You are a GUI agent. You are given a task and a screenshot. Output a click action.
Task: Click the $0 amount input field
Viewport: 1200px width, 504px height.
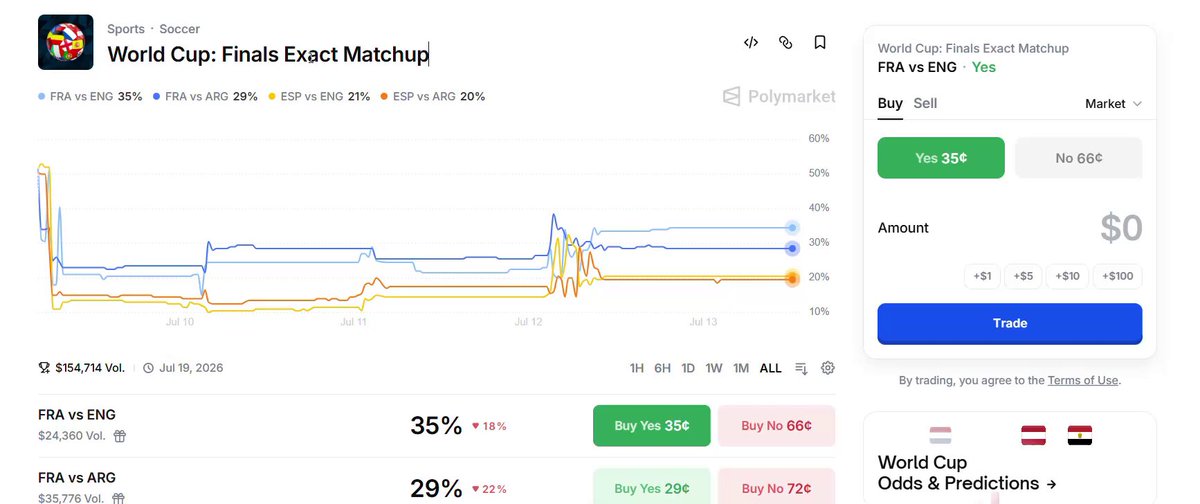coord(1010,228)
